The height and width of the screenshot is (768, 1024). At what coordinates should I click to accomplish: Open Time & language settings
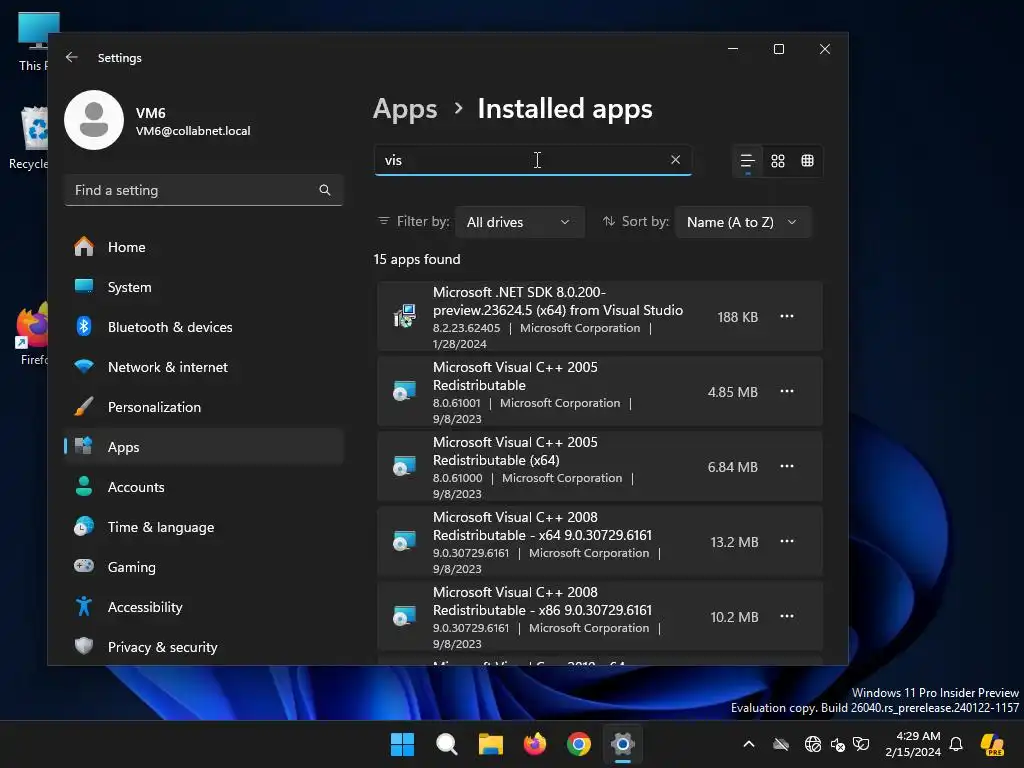point(204,527)
